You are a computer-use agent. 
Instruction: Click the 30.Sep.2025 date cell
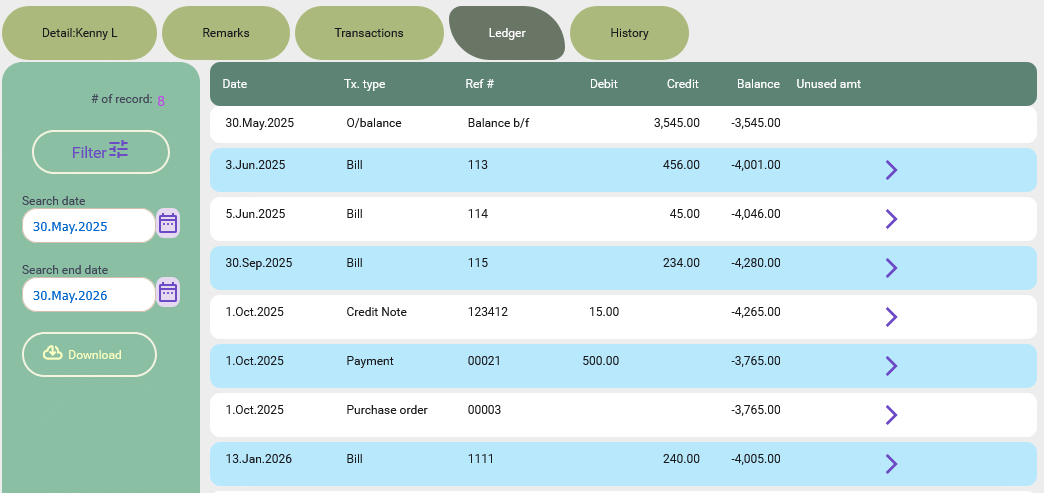pyautogui.click(x=258, y=262)
